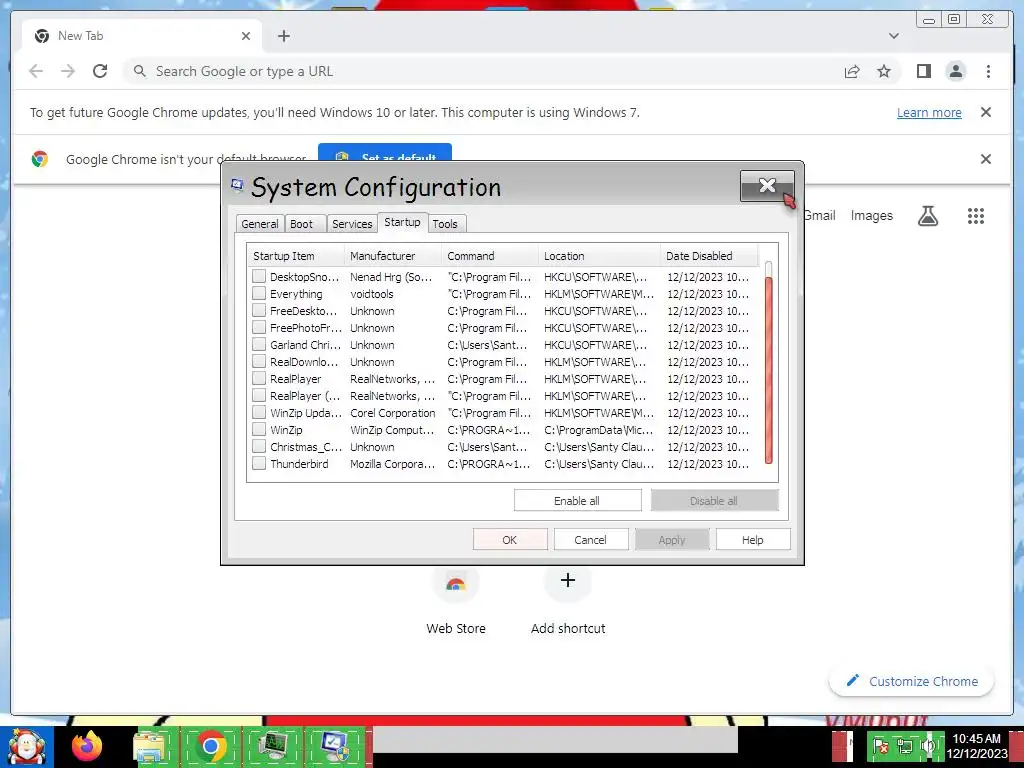The image size is (1024, 768).
Task: Switch to the Tools tab
Action: [x=445, y=223]
